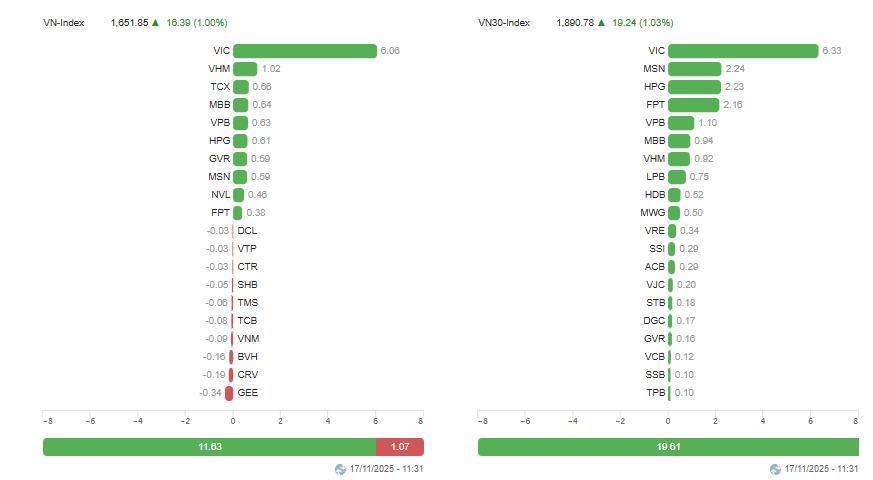Click the globe icon beside the left timestamp
The width and height of the screenshot is (873, 480).
(x=341, y=469)
